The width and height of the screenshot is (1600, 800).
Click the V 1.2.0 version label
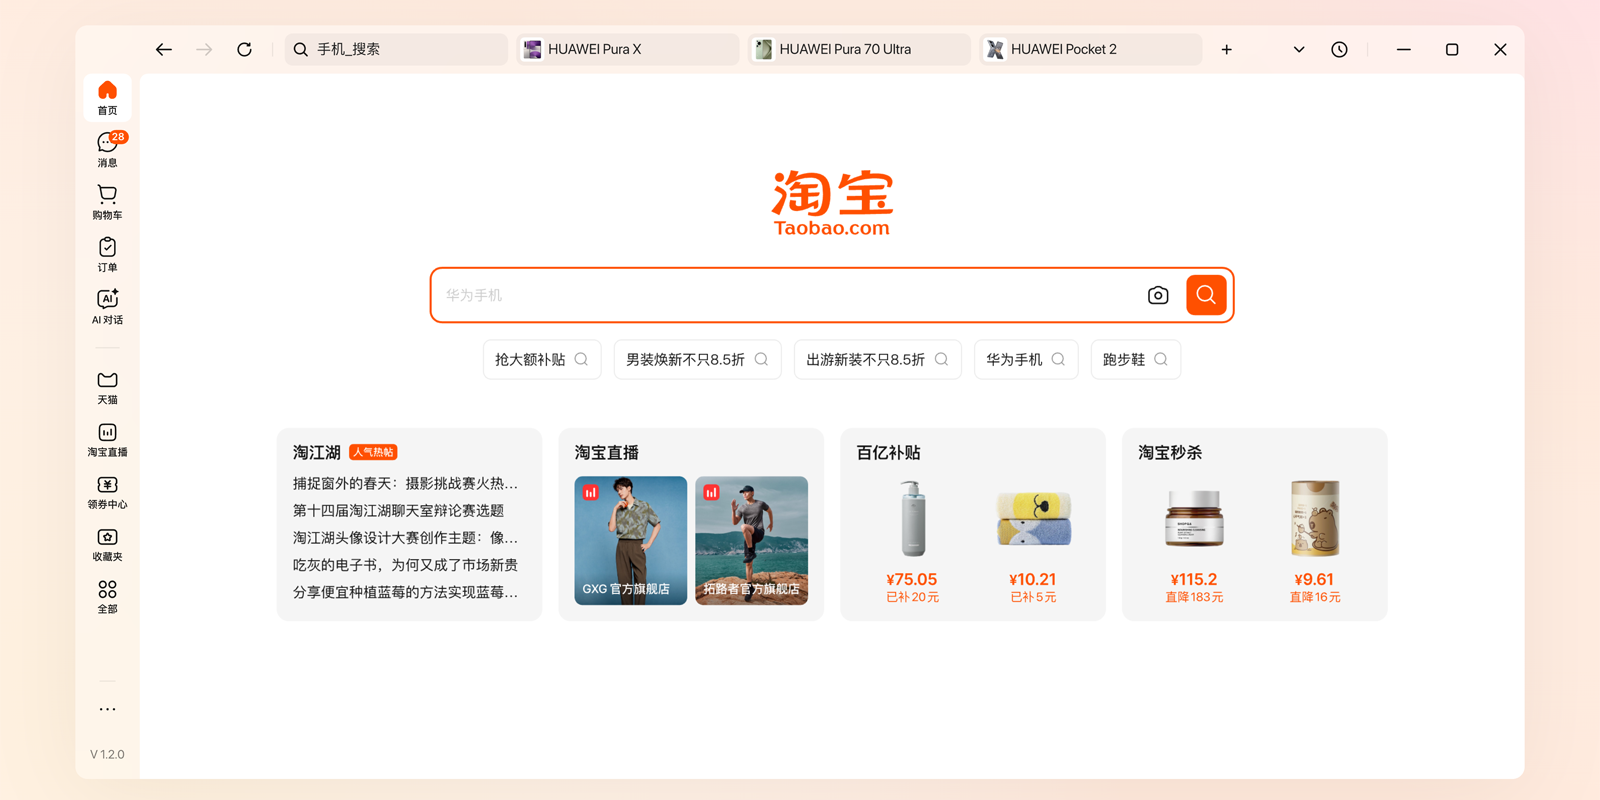click(x=107, y=754)
